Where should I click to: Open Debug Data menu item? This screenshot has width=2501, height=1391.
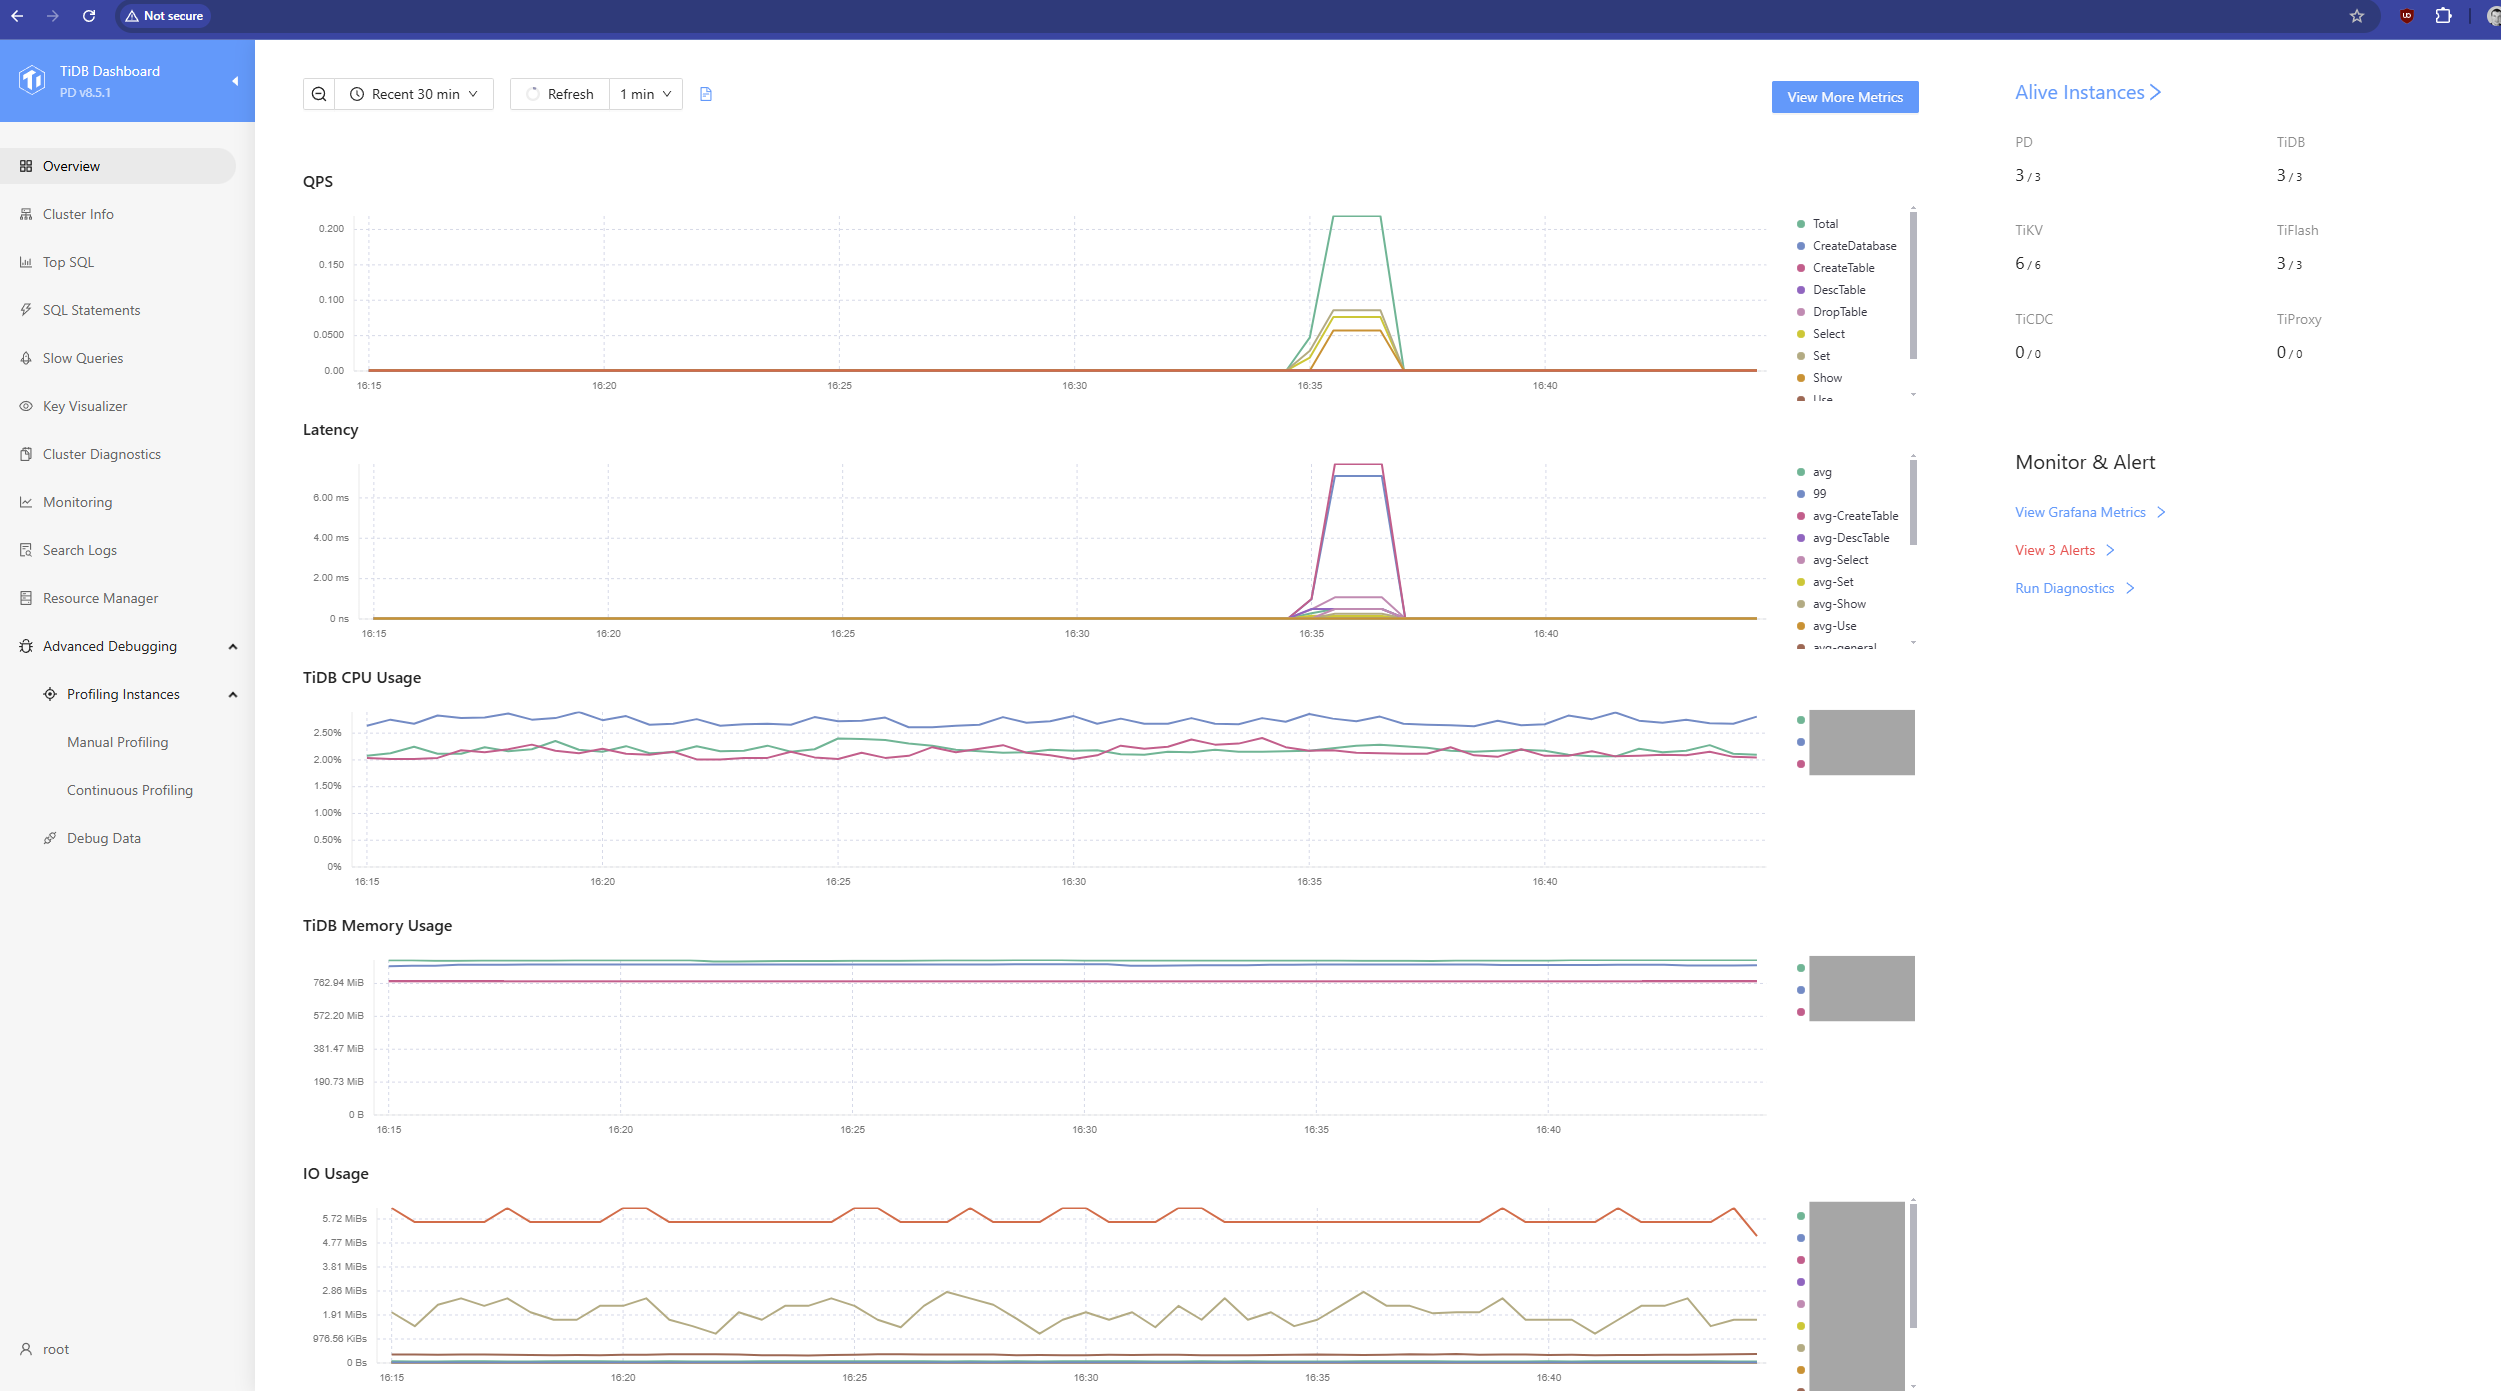(x=118, y=838)
